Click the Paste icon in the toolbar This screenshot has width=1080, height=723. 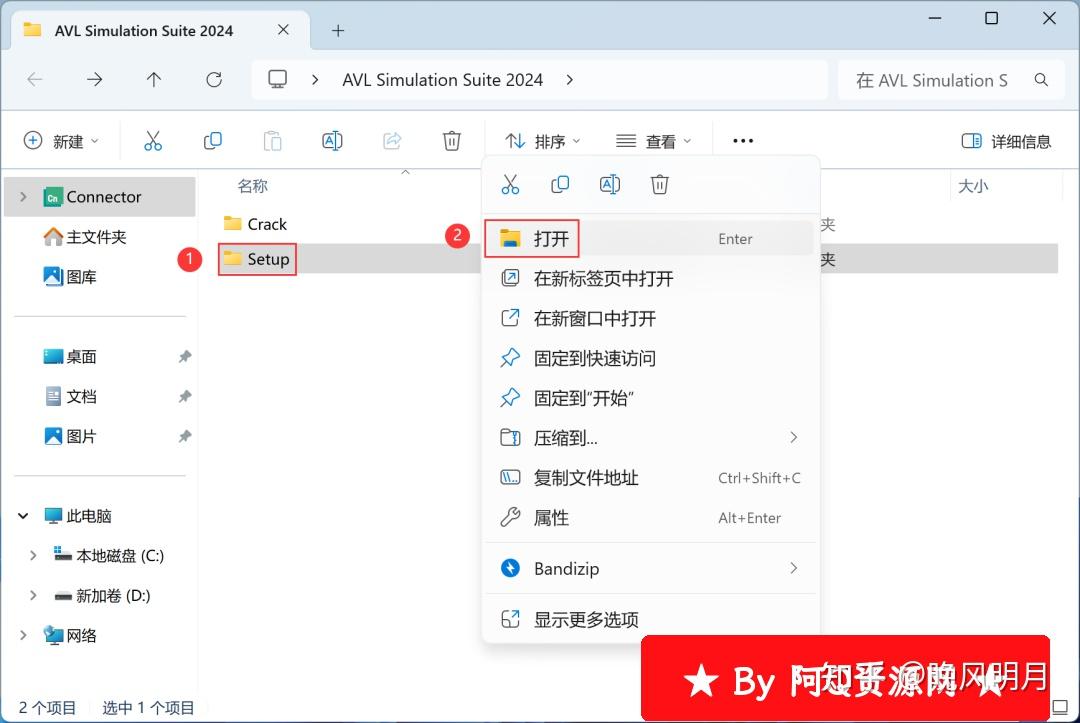[x=272, y=140]
